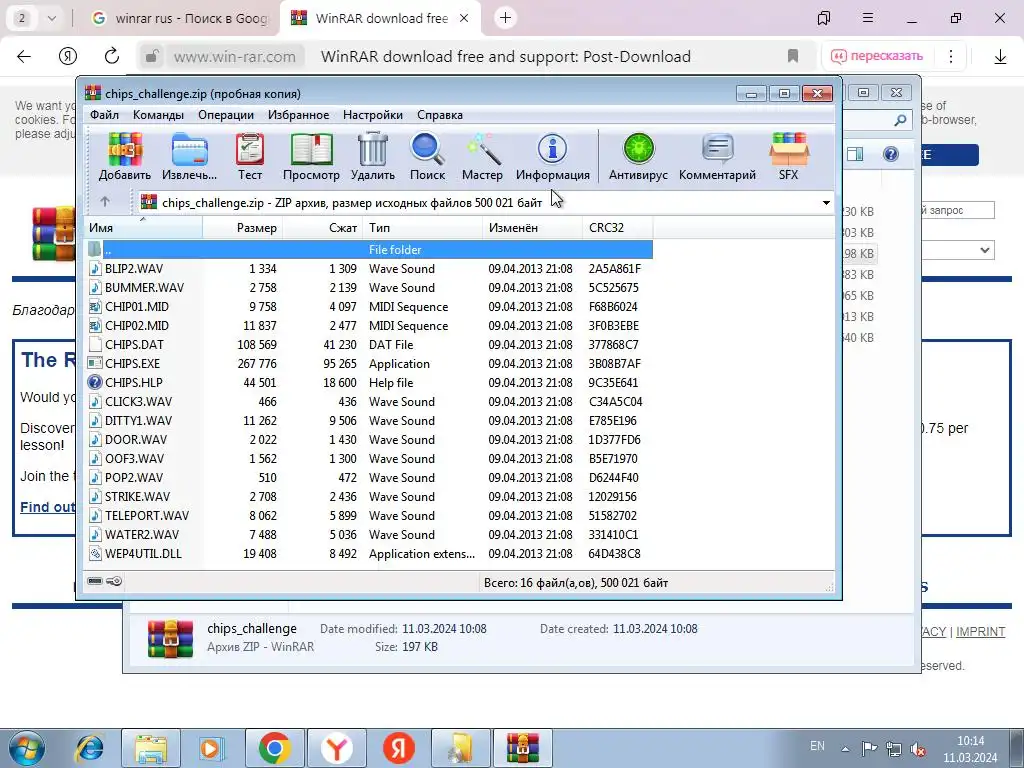This screenshot has width=1024, height=768.
Task: Open the Поиск (Find) magnifier tool
Action: 427,157
